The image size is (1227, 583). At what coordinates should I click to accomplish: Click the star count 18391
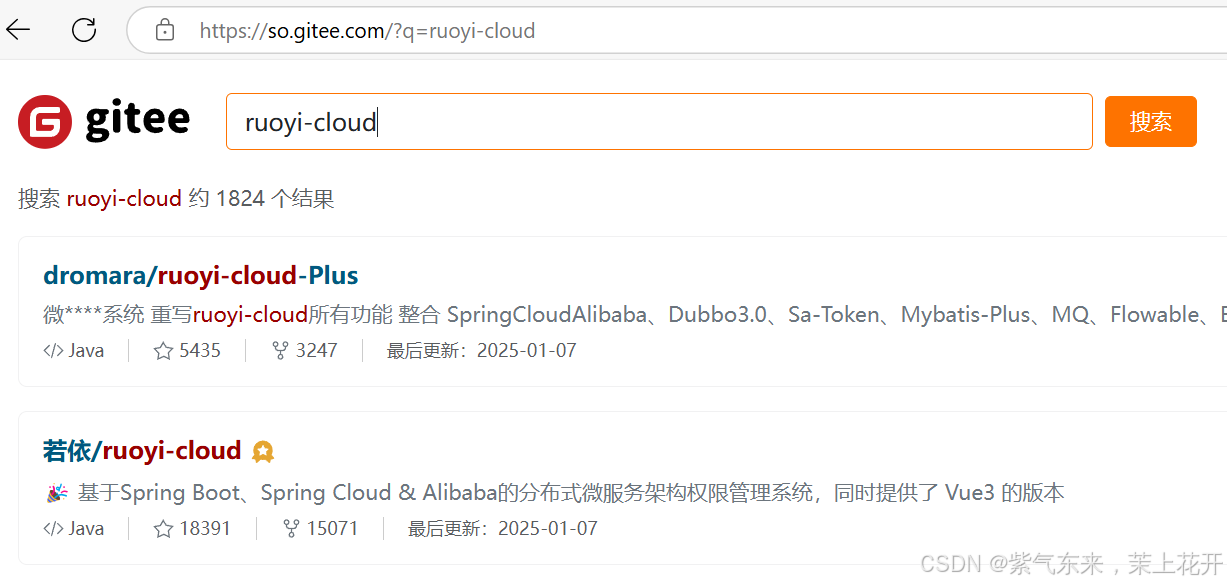pos(208,528)
